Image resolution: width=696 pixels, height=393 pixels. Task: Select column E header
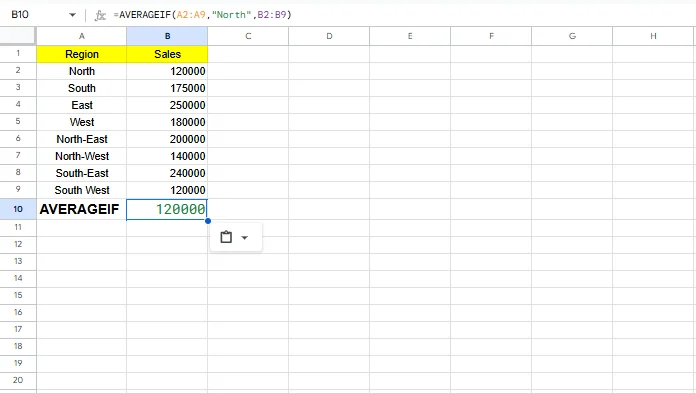point(410,36)
